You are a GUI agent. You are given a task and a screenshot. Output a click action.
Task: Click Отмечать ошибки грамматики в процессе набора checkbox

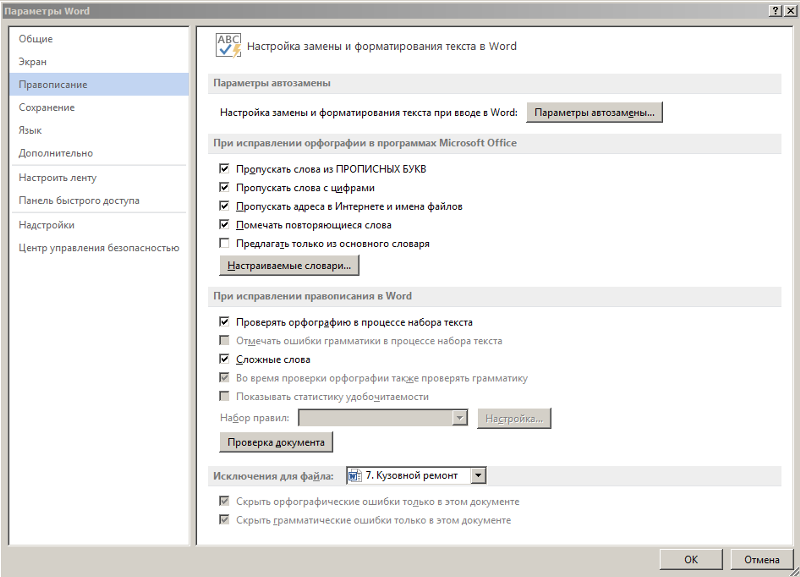(224, 340)
